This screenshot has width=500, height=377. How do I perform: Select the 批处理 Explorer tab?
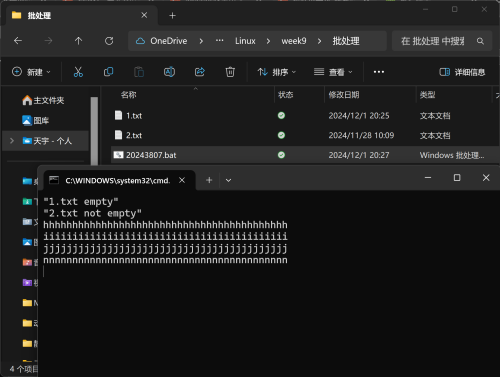click(82, 15)
